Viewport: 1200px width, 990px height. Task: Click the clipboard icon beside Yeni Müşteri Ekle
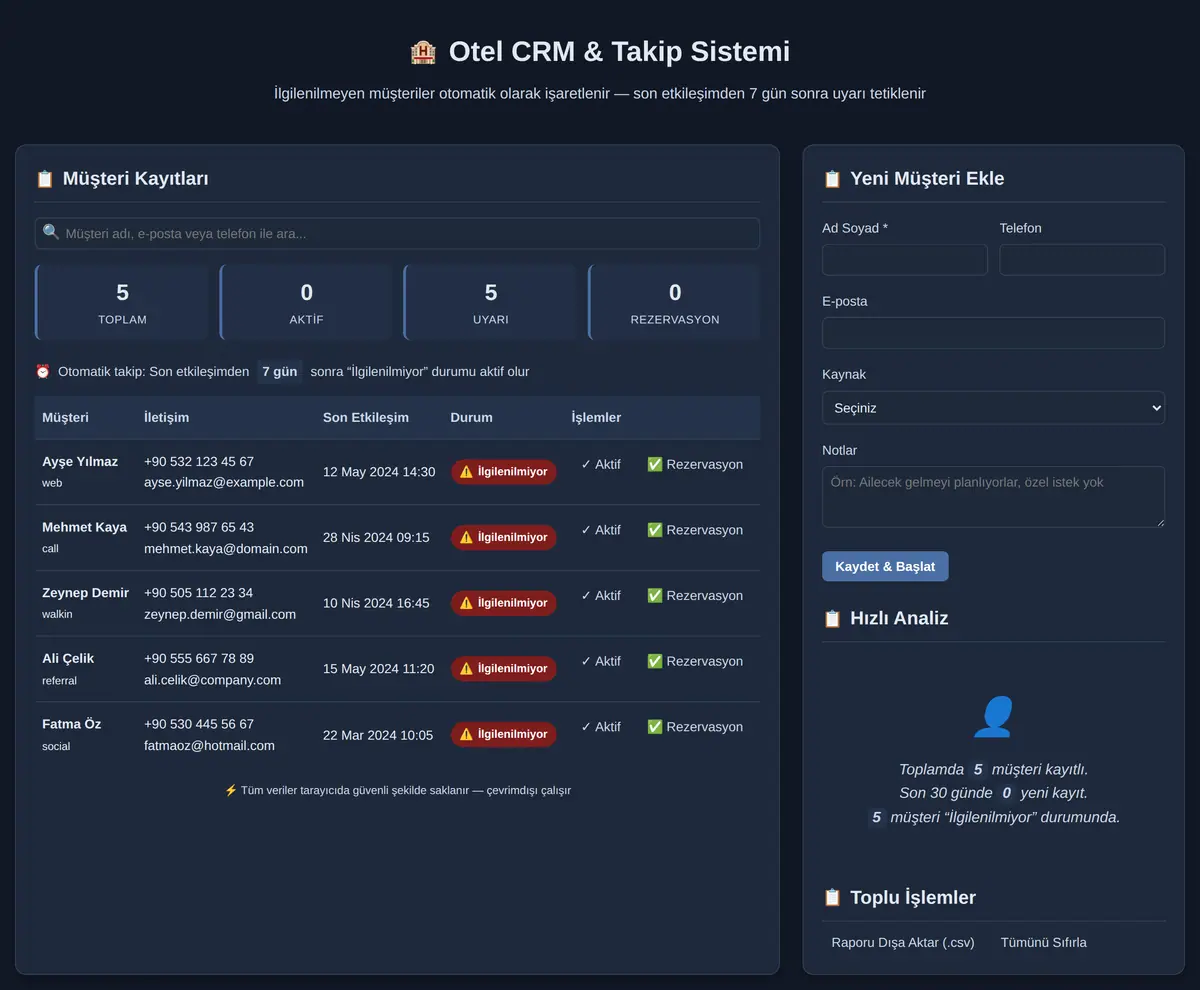[832, 179]
